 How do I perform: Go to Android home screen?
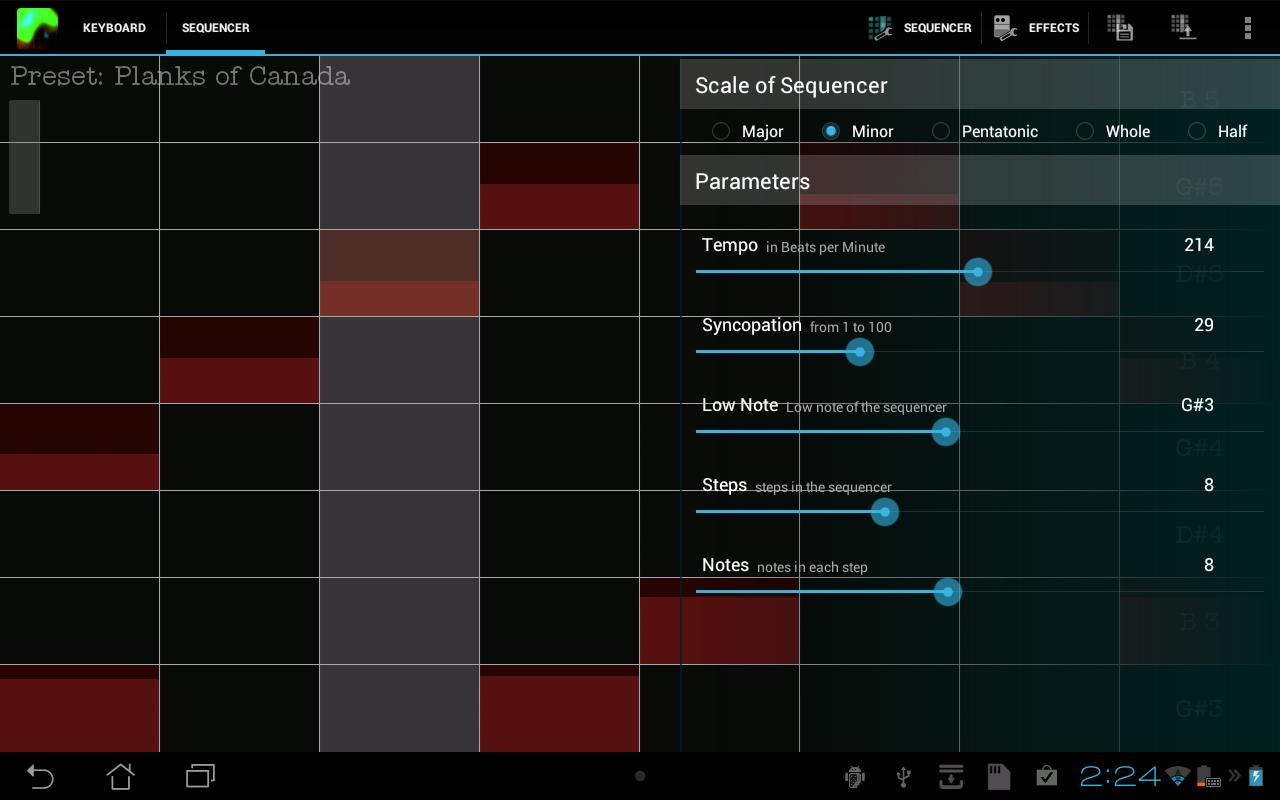pyautogui.click(x=120, y=776)
